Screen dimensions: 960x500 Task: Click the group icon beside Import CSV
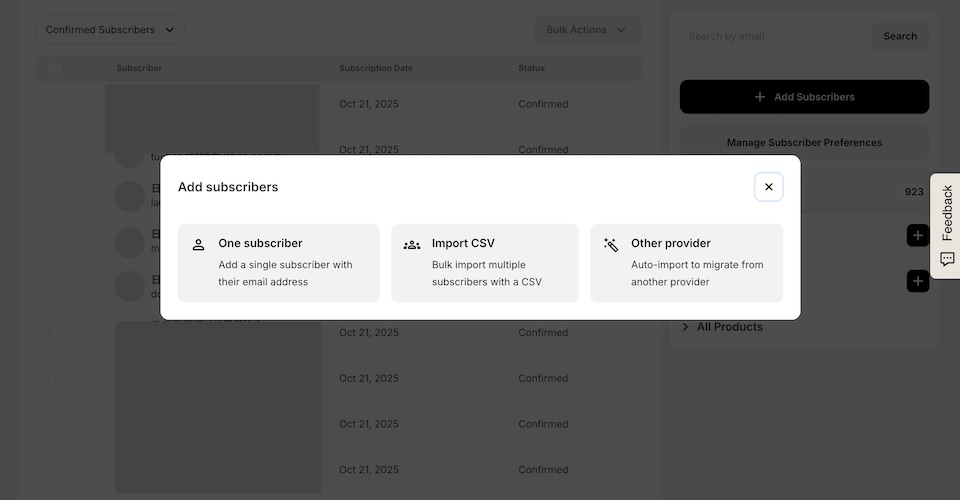(411, 244)
